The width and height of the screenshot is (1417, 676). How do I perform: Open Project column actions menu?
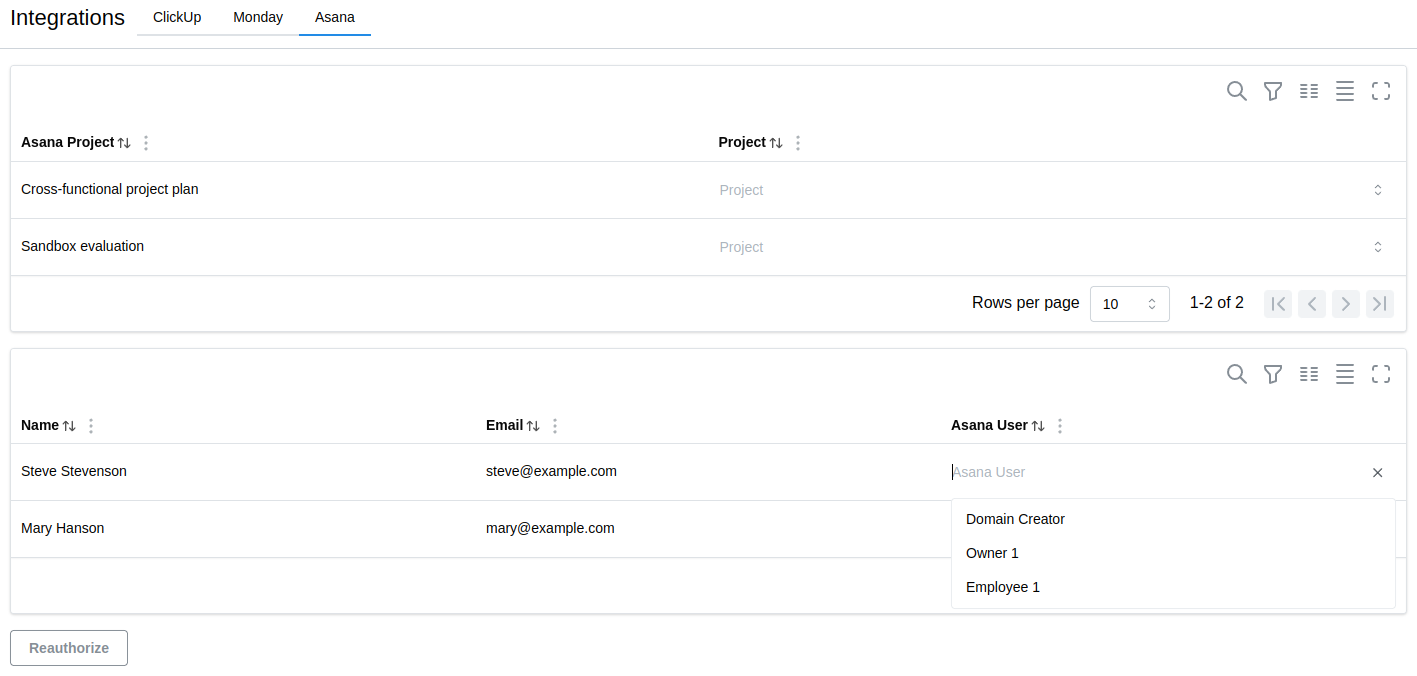(798, 143)
